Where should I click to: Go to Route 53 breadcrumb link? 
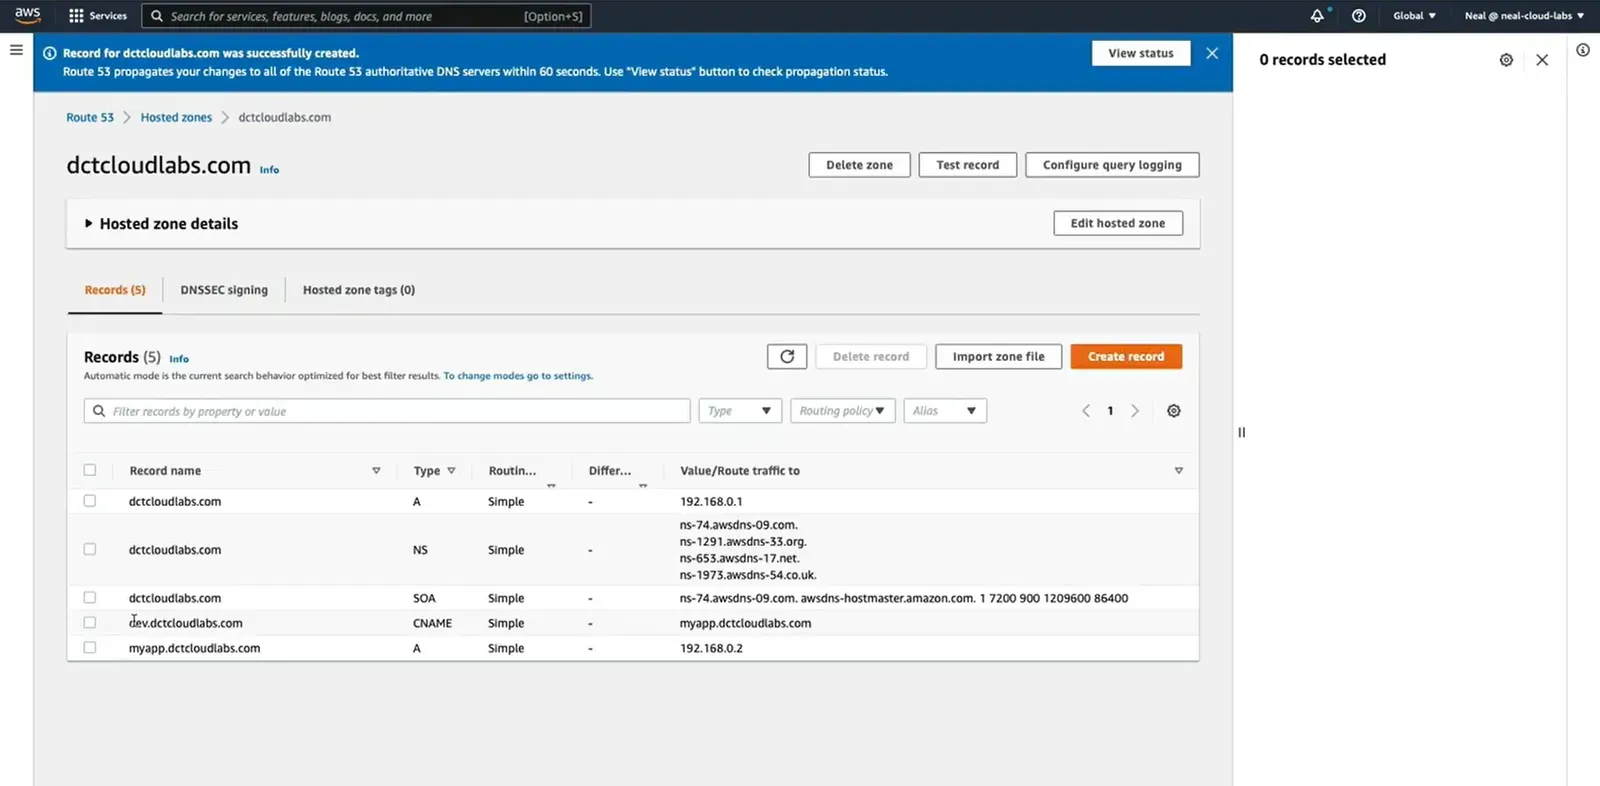coord(90,117)
